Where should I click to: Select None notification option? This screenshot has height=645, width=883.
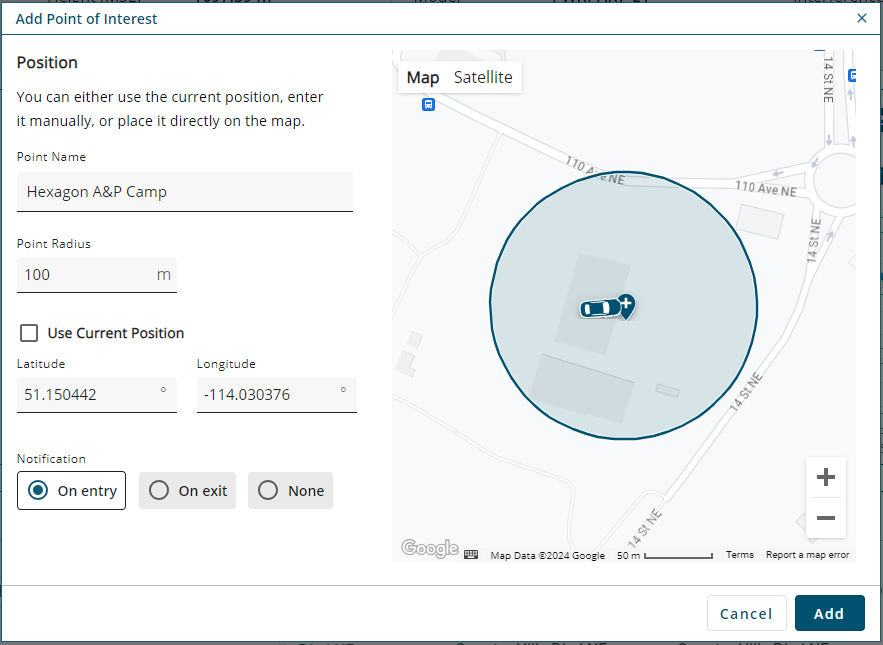(x=291, y=491)
